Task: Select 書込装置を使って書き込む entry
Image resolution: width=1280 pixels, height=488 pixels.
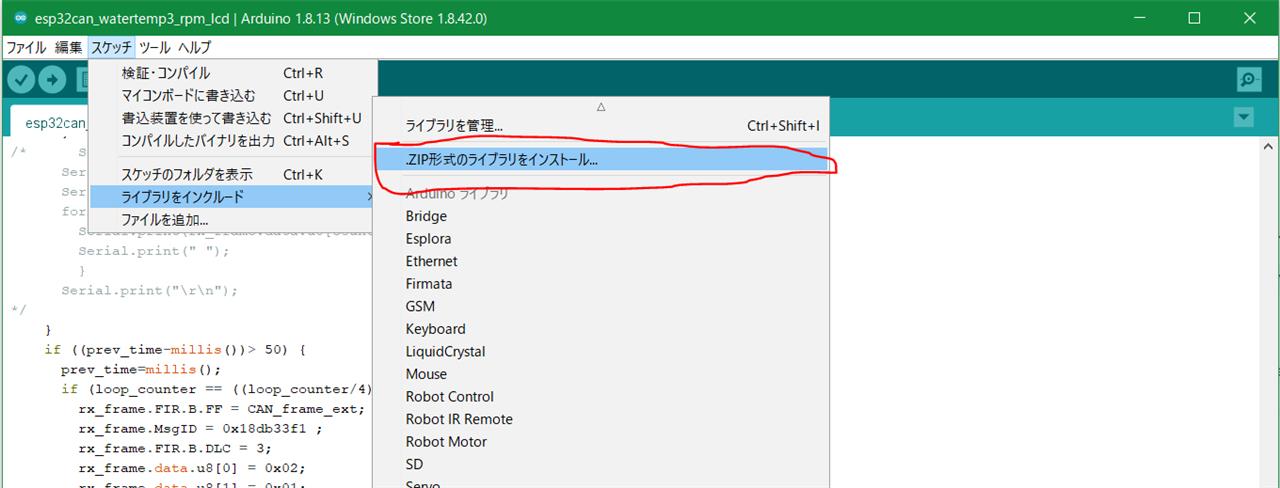Action: pyautogui.click(x=234, y=118)
